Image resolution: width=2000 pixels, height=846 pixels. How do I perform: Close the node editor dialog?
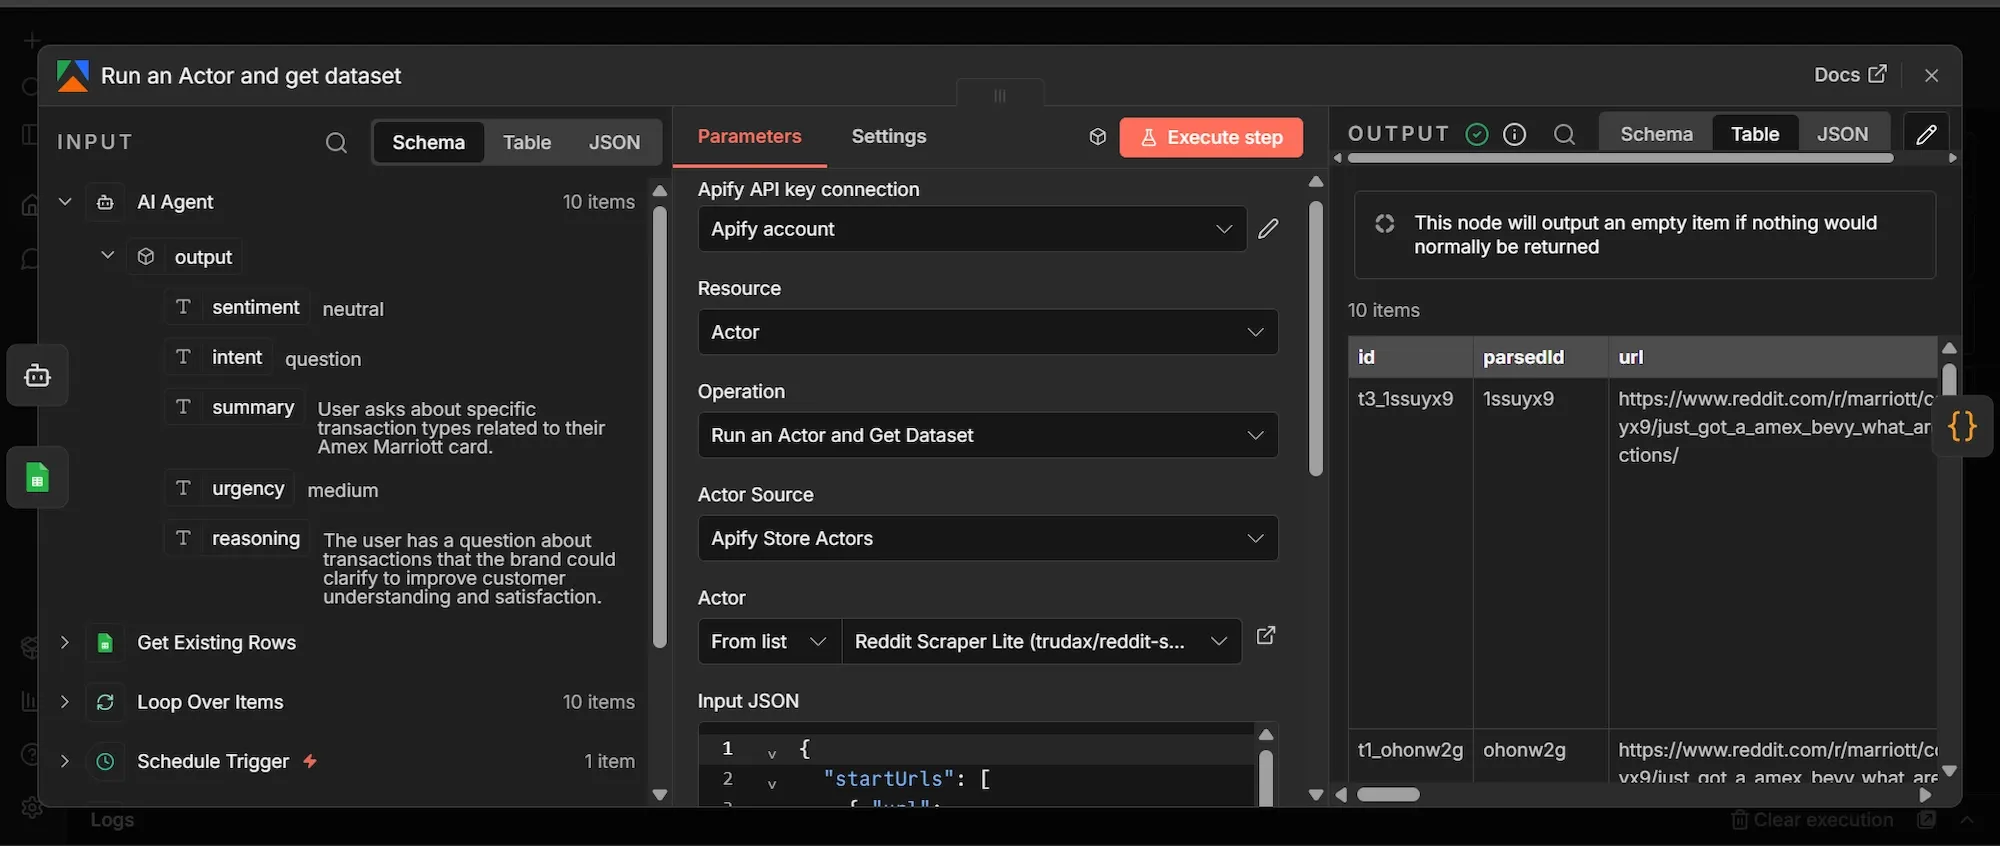click(1931, 76)
